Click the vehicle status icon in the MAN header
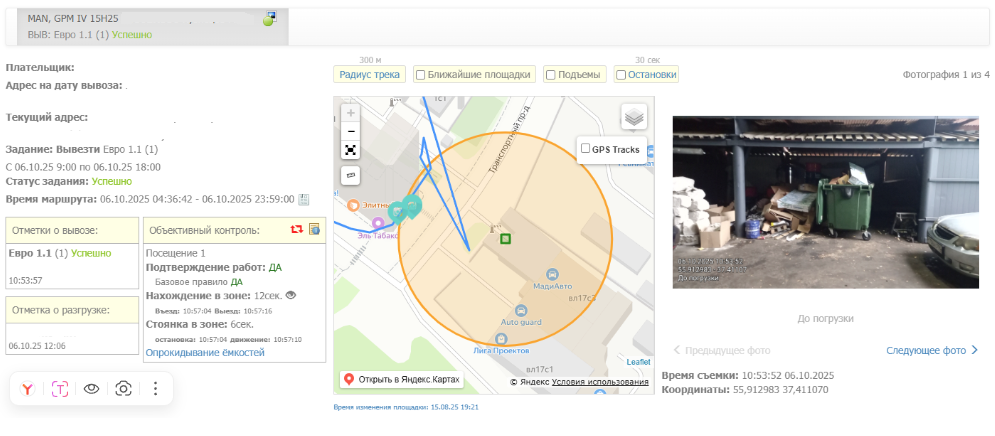The height and width of the screenshot is (436, 995). pyautogui.click(x=270, y=19)
